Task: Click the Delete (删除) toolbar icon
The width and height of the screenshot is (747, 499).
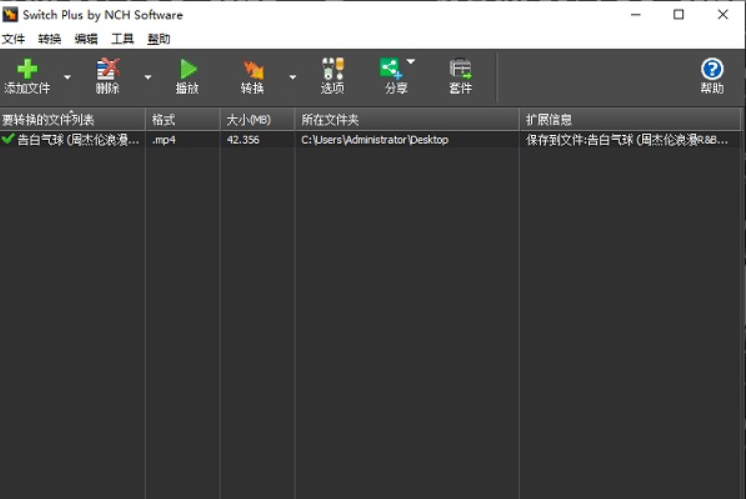Action: coord(108,70)
